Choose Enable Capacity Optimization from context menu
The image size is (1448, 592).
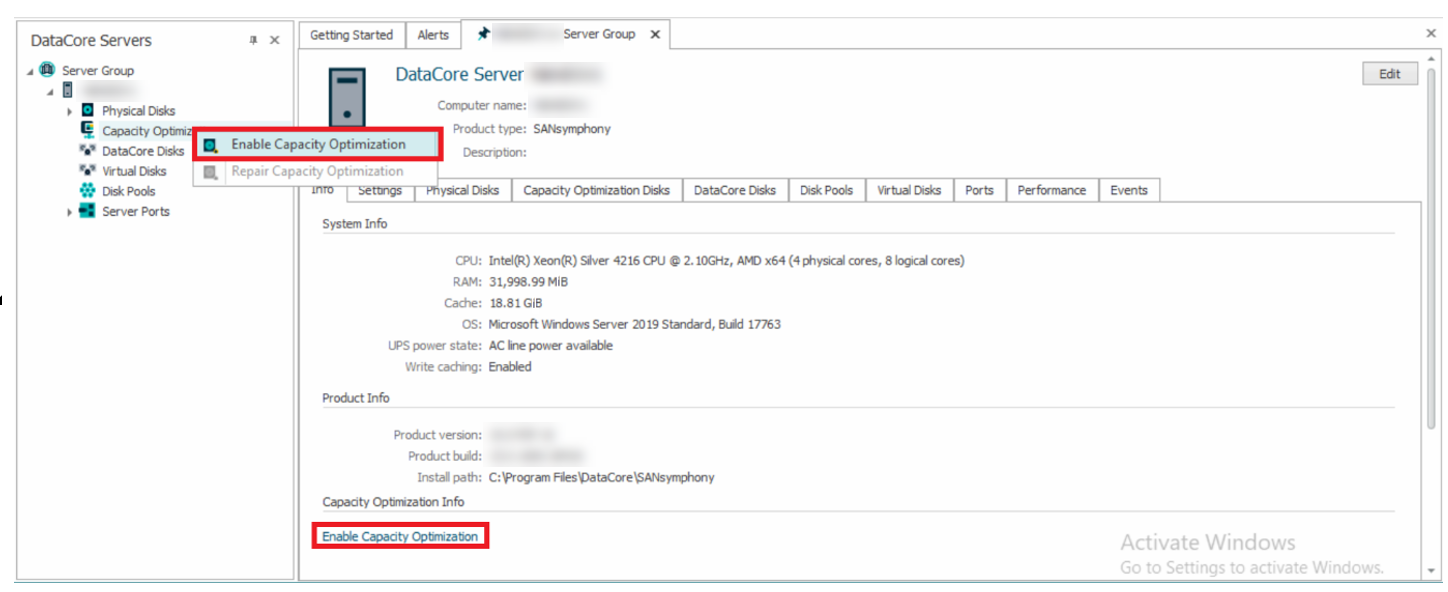coord(318,144)
